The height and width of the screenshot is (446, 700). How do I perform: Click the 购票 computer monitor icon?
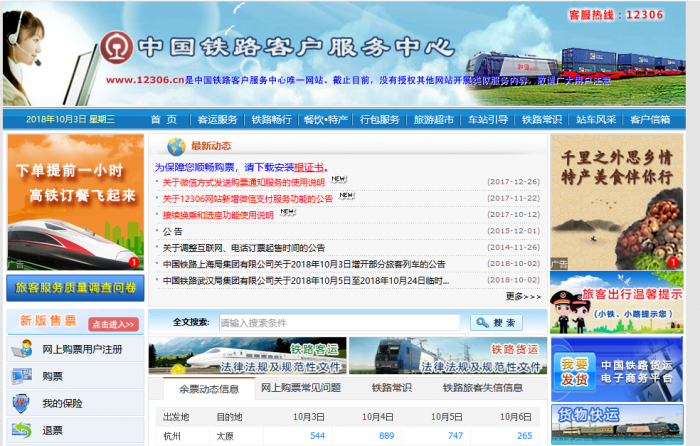(x=22, y=376)
